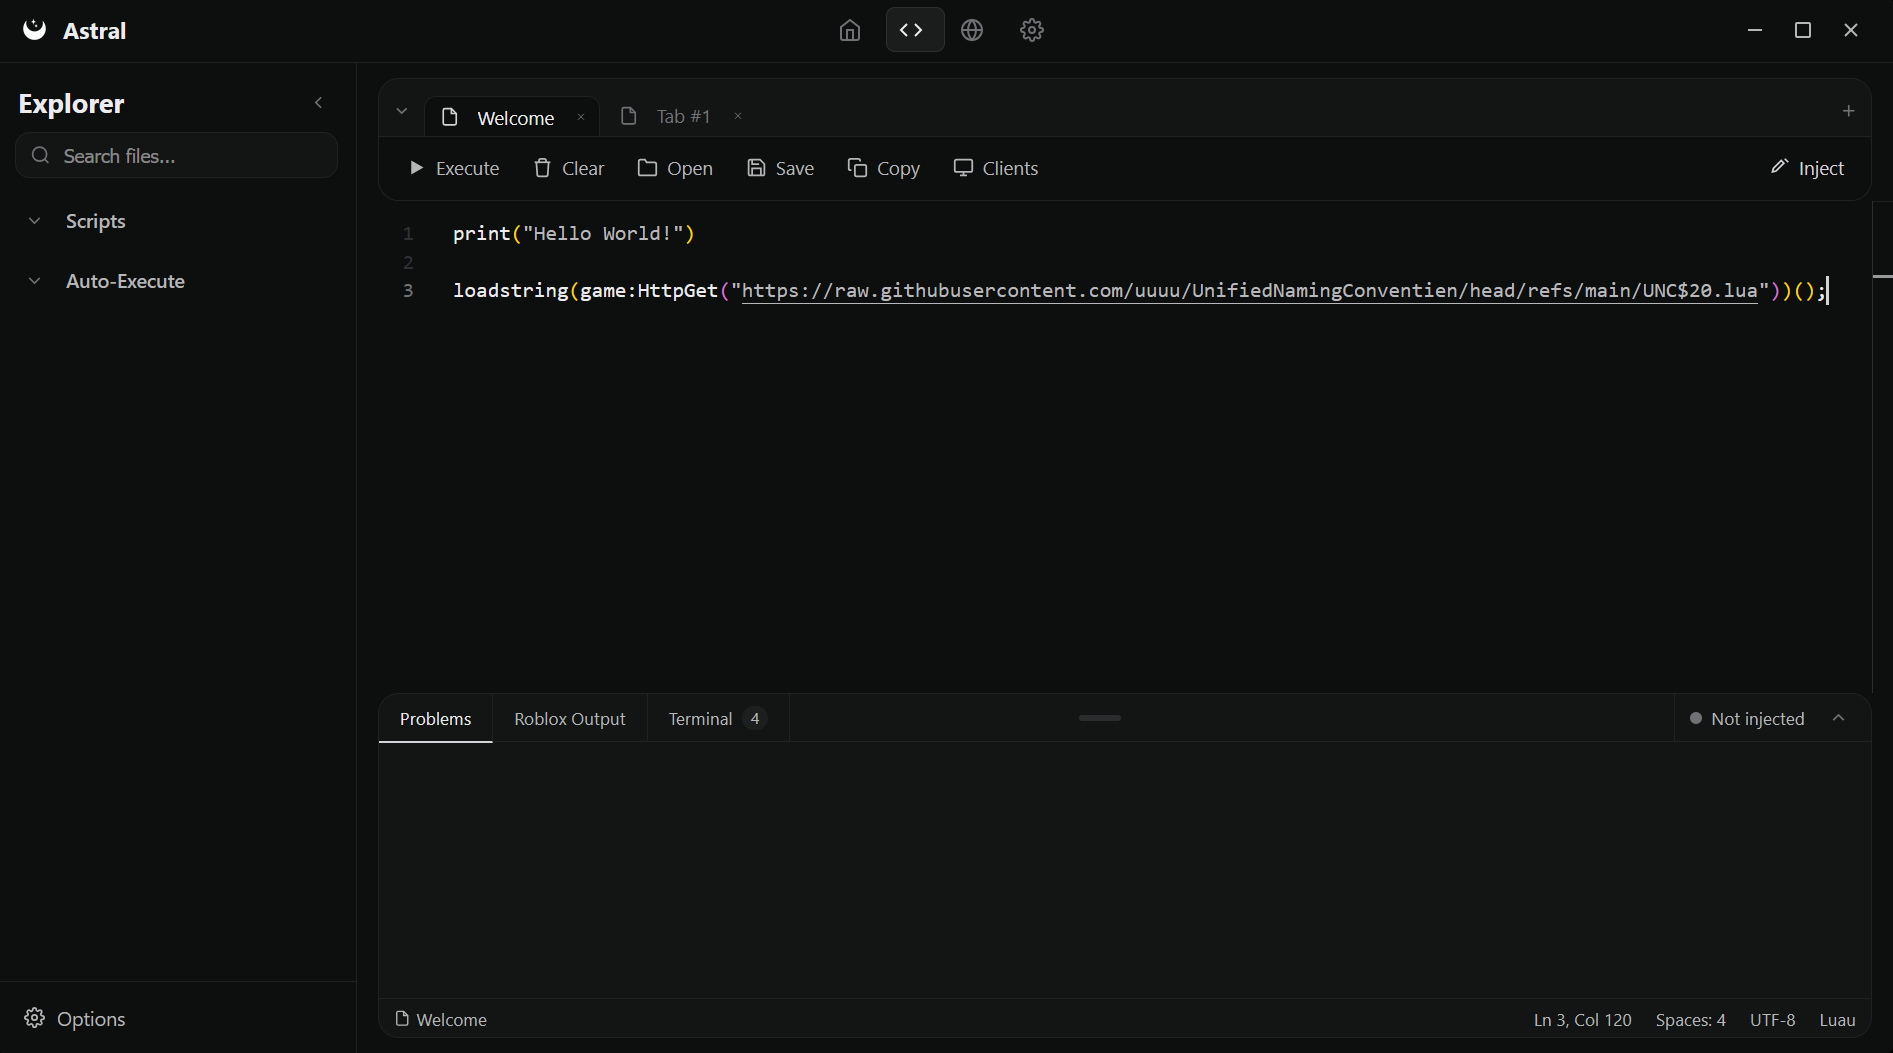Click the Explorer heading
The image size is (1893, 1053).
coord(71,103)
